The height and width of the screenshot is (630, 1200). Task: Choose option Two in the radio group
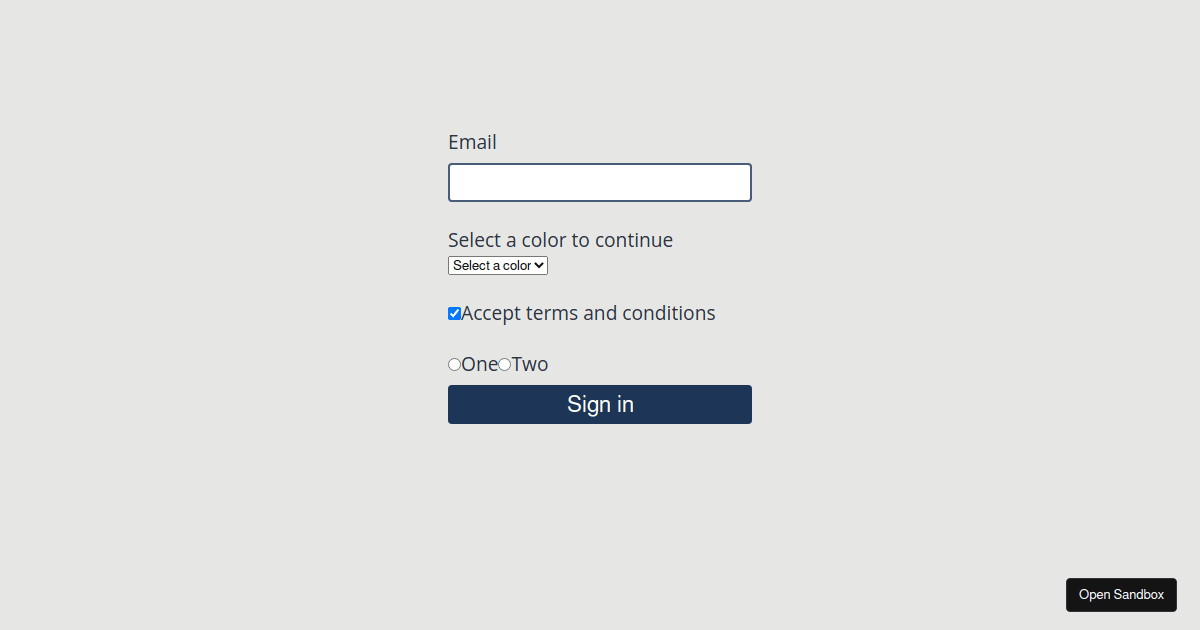click(504, 364)
